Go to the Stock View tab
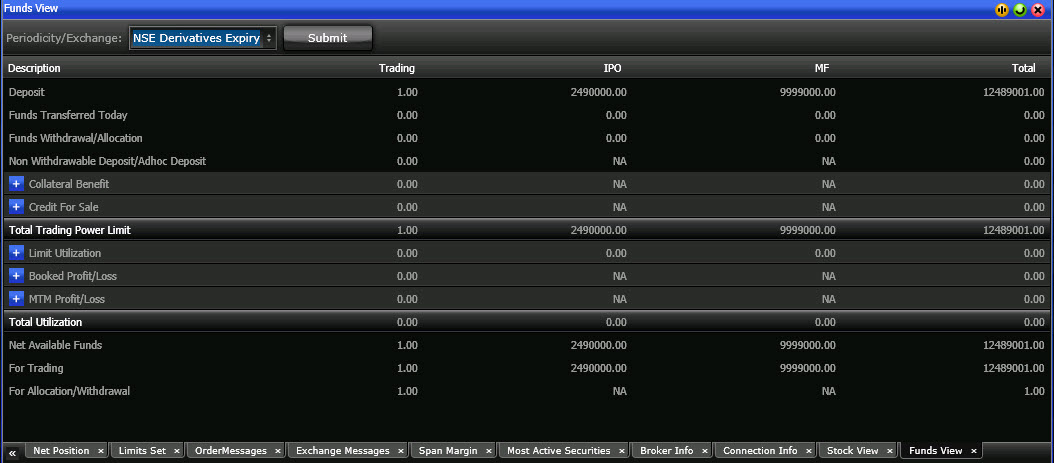This screenshot has width=1054, height=463. (852, 451)
